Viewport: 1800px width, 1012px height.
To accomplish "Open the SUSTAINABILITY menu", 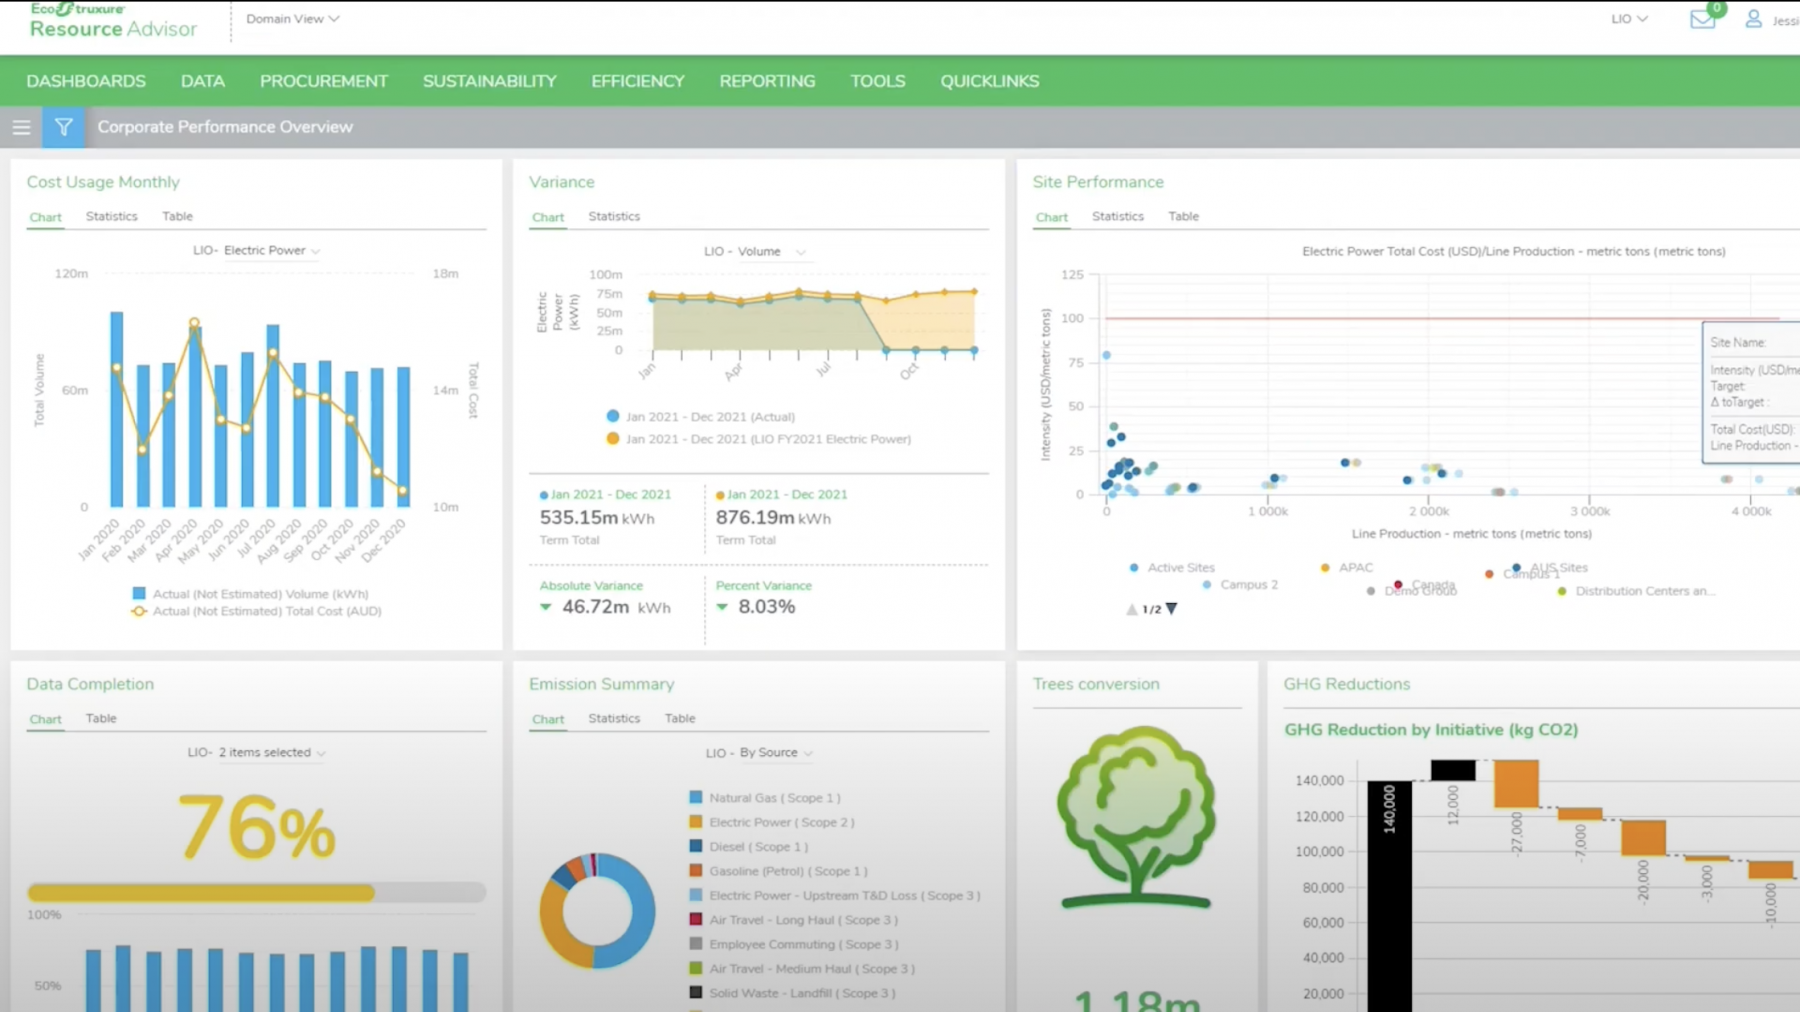I will (x=489, y=81).
